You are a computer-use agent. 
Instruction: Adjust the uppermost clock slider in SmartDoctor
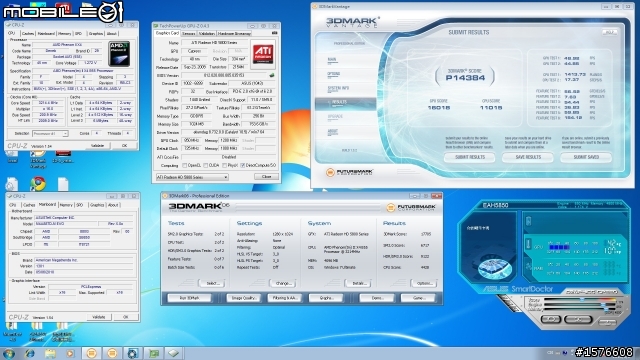[579, 300]
